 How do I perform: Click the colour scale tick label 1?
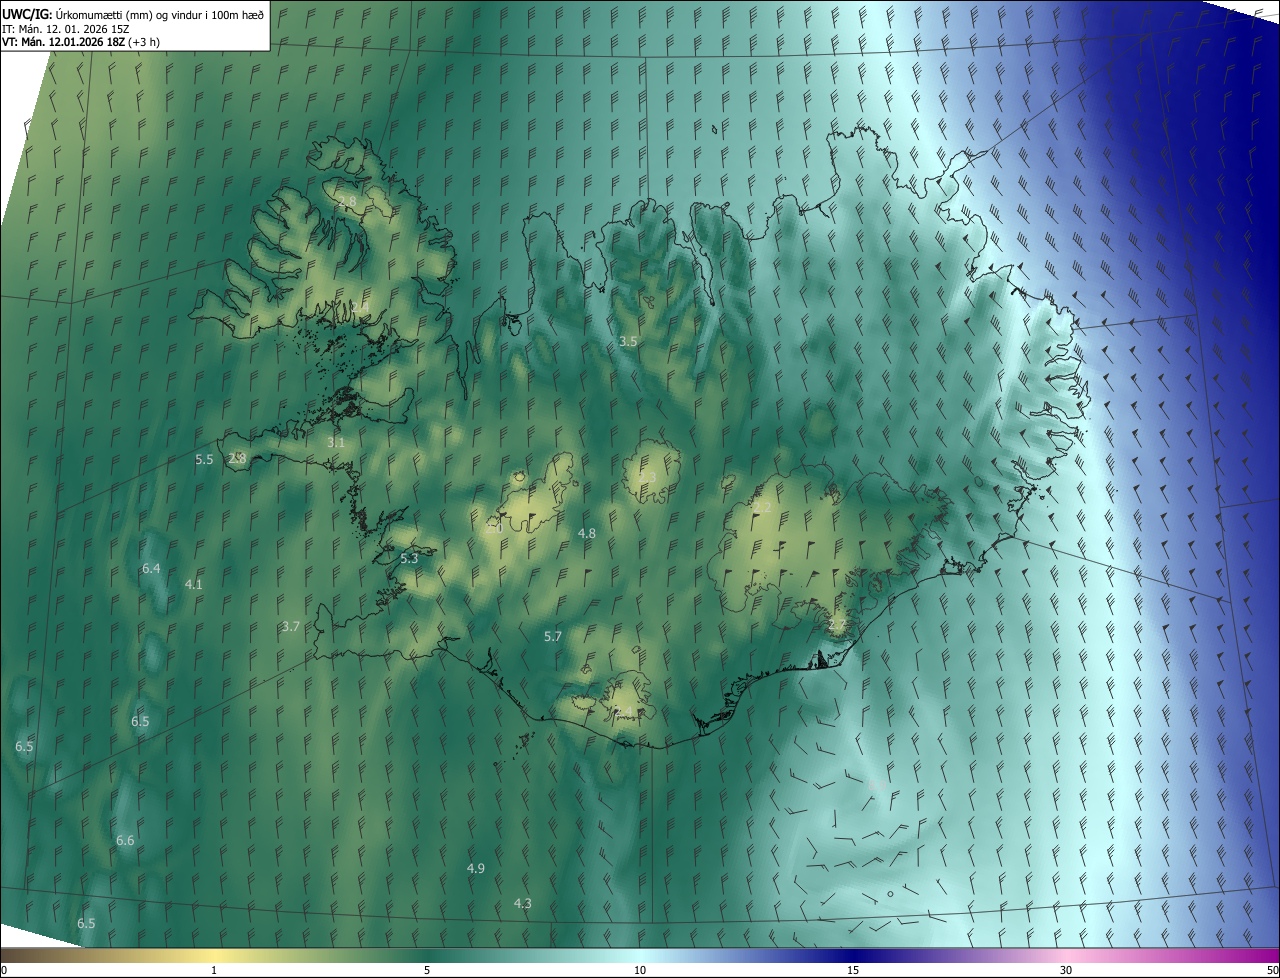coord(215,970)
